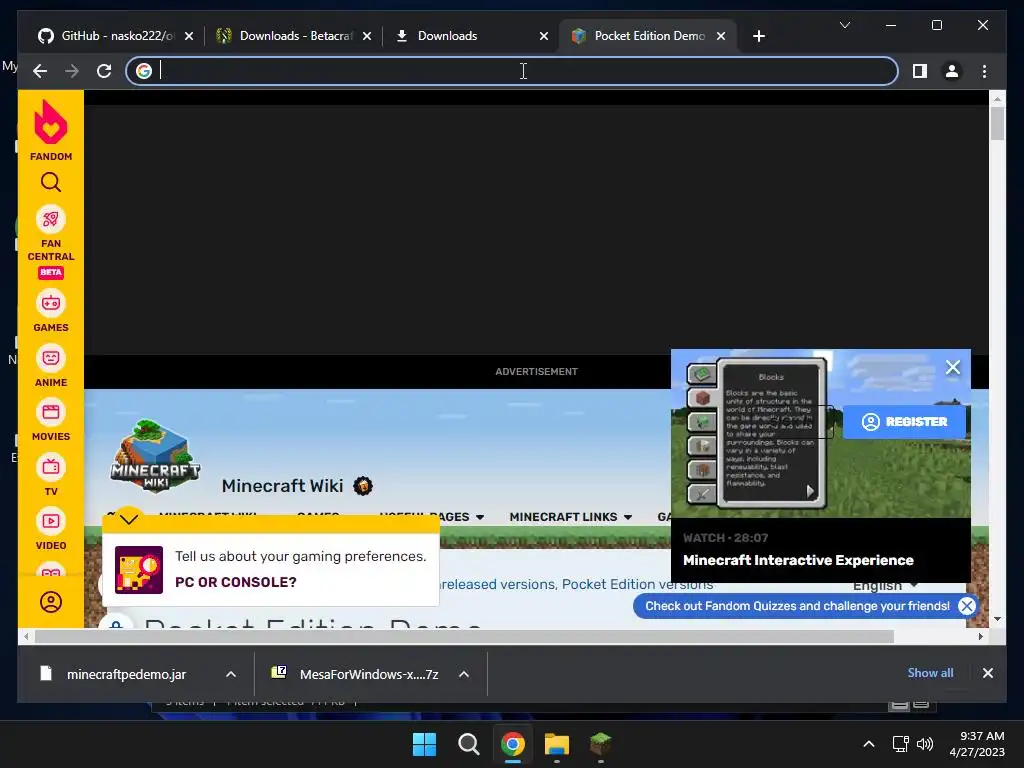Screen dimensions: 1024x768
Task: Open the English language dropdown
Action: [885, 586]
